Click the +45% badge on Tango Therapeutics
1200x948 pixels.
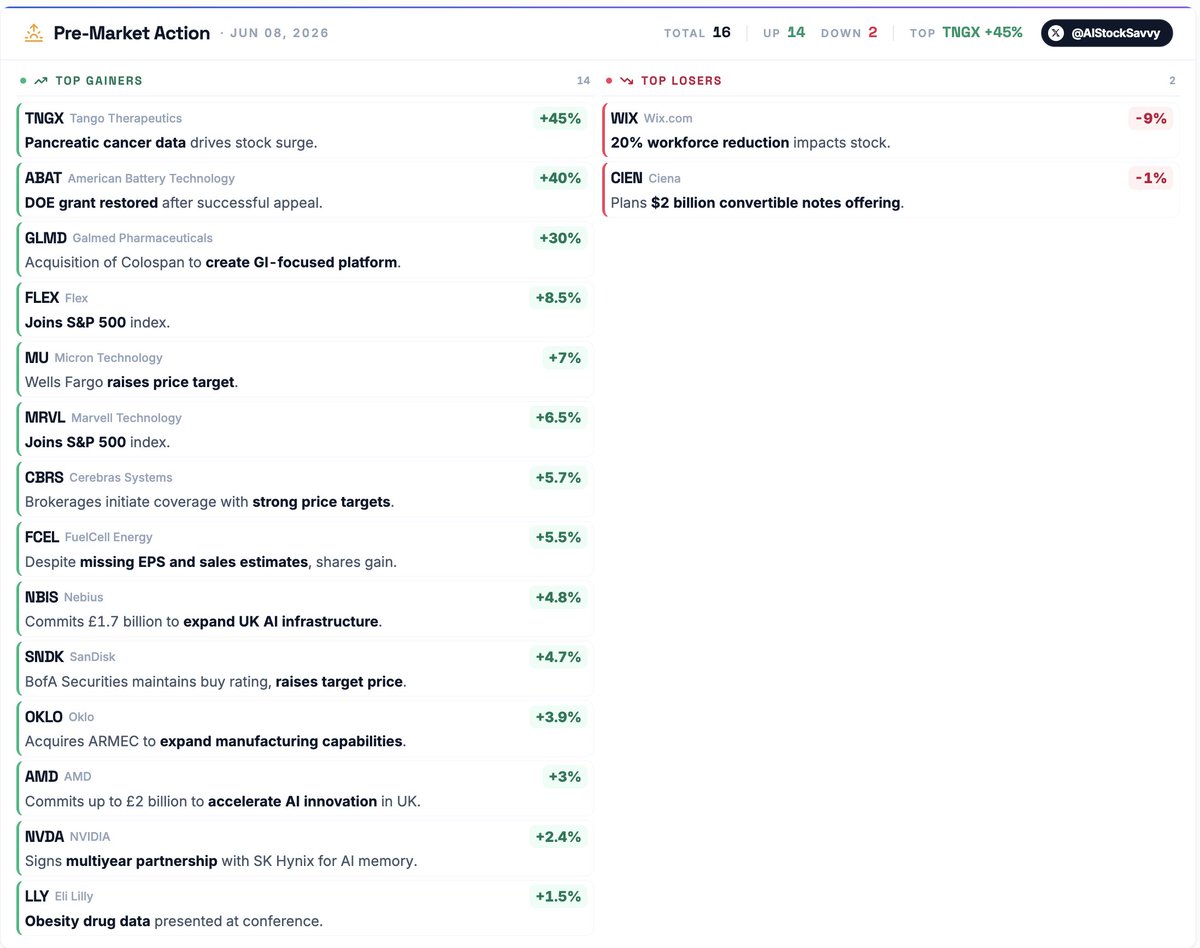pos(560,118)
